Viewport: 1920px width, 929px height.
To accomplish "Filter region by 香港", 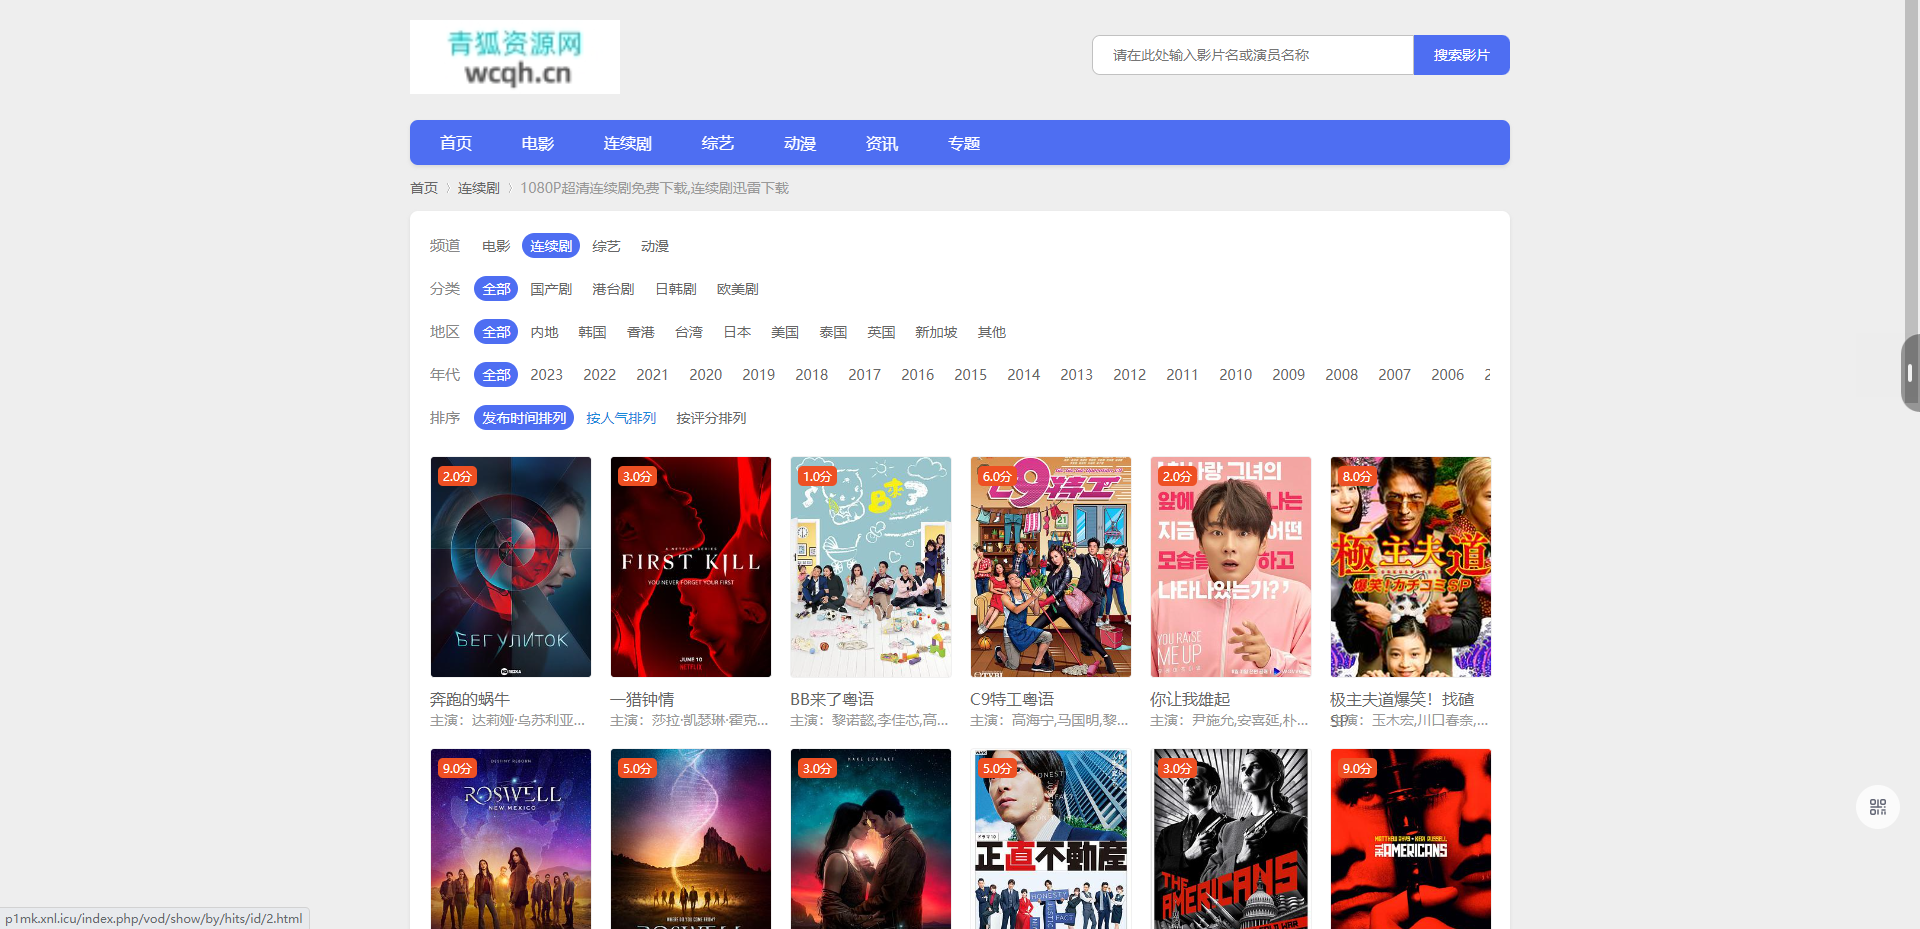I will [641, 332].
